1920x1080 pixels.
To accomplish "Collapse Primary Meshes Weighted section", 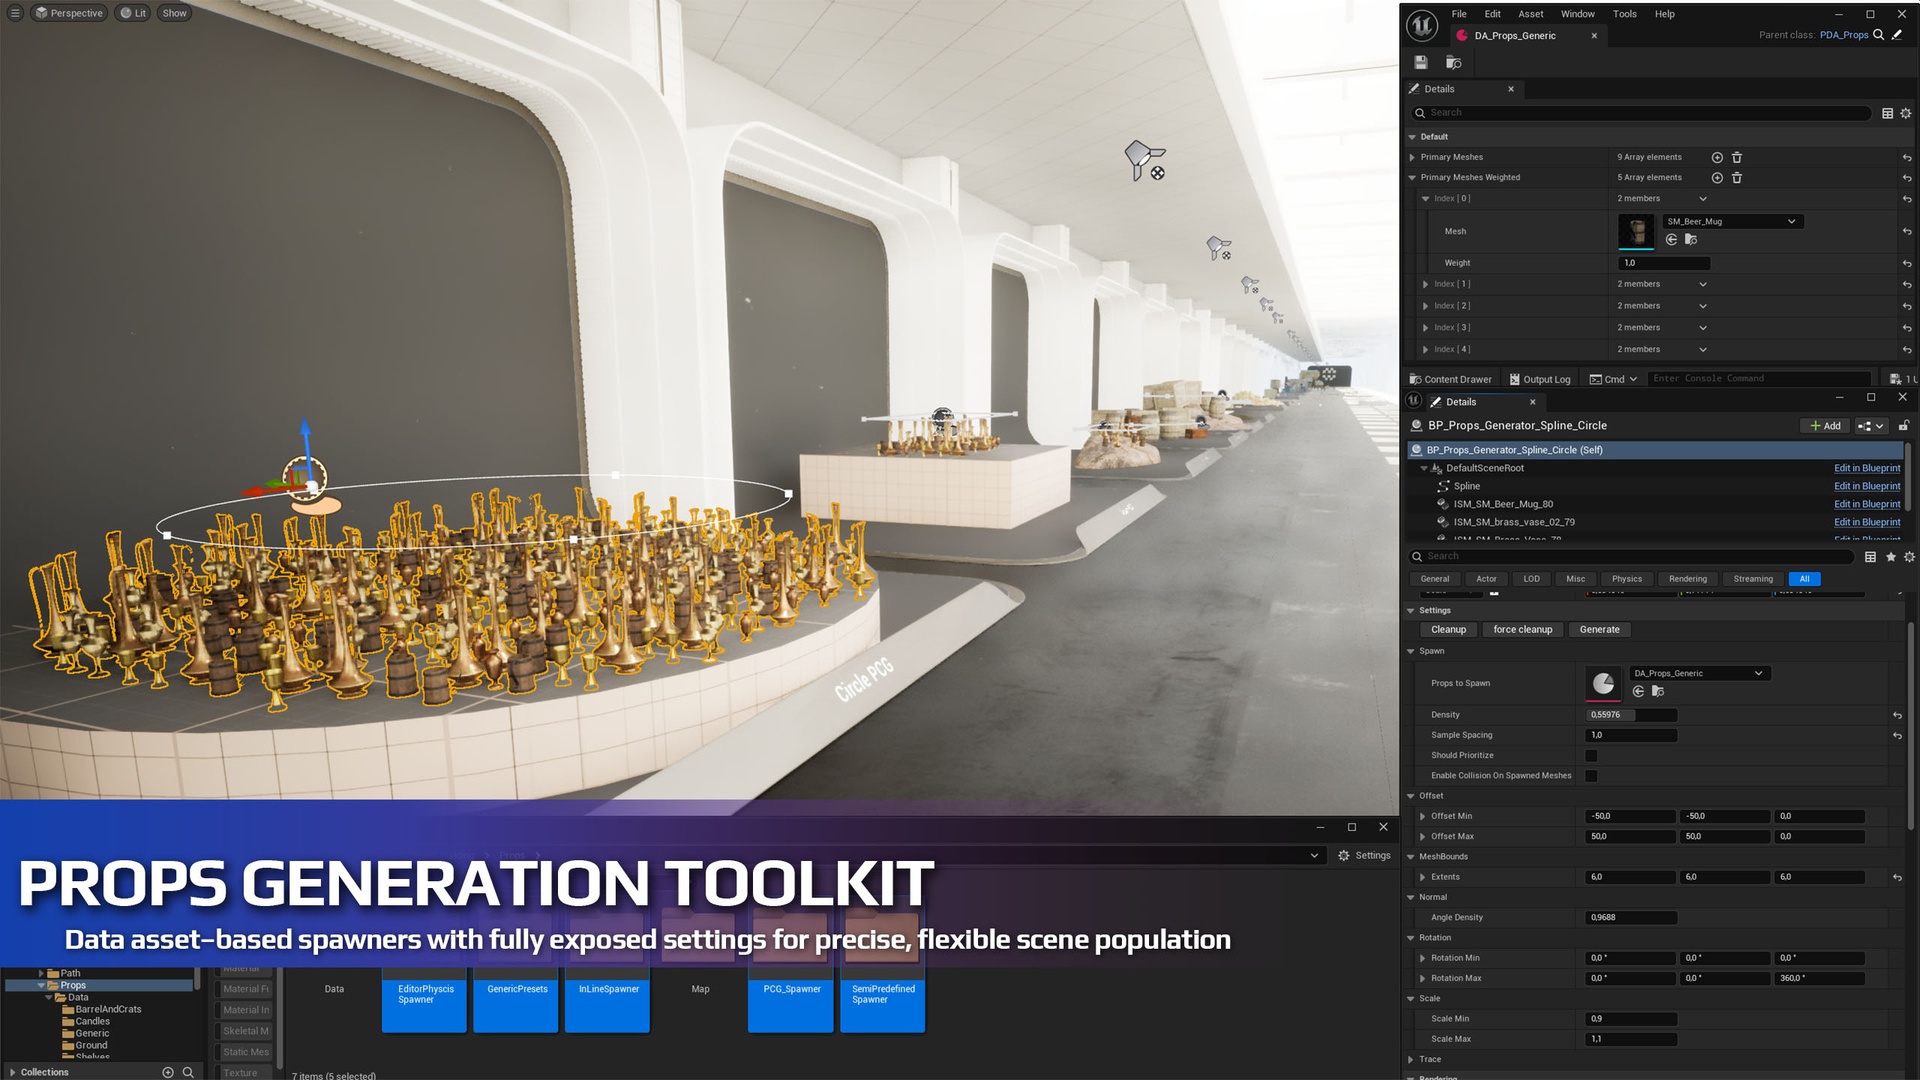I will [1412, 178].
